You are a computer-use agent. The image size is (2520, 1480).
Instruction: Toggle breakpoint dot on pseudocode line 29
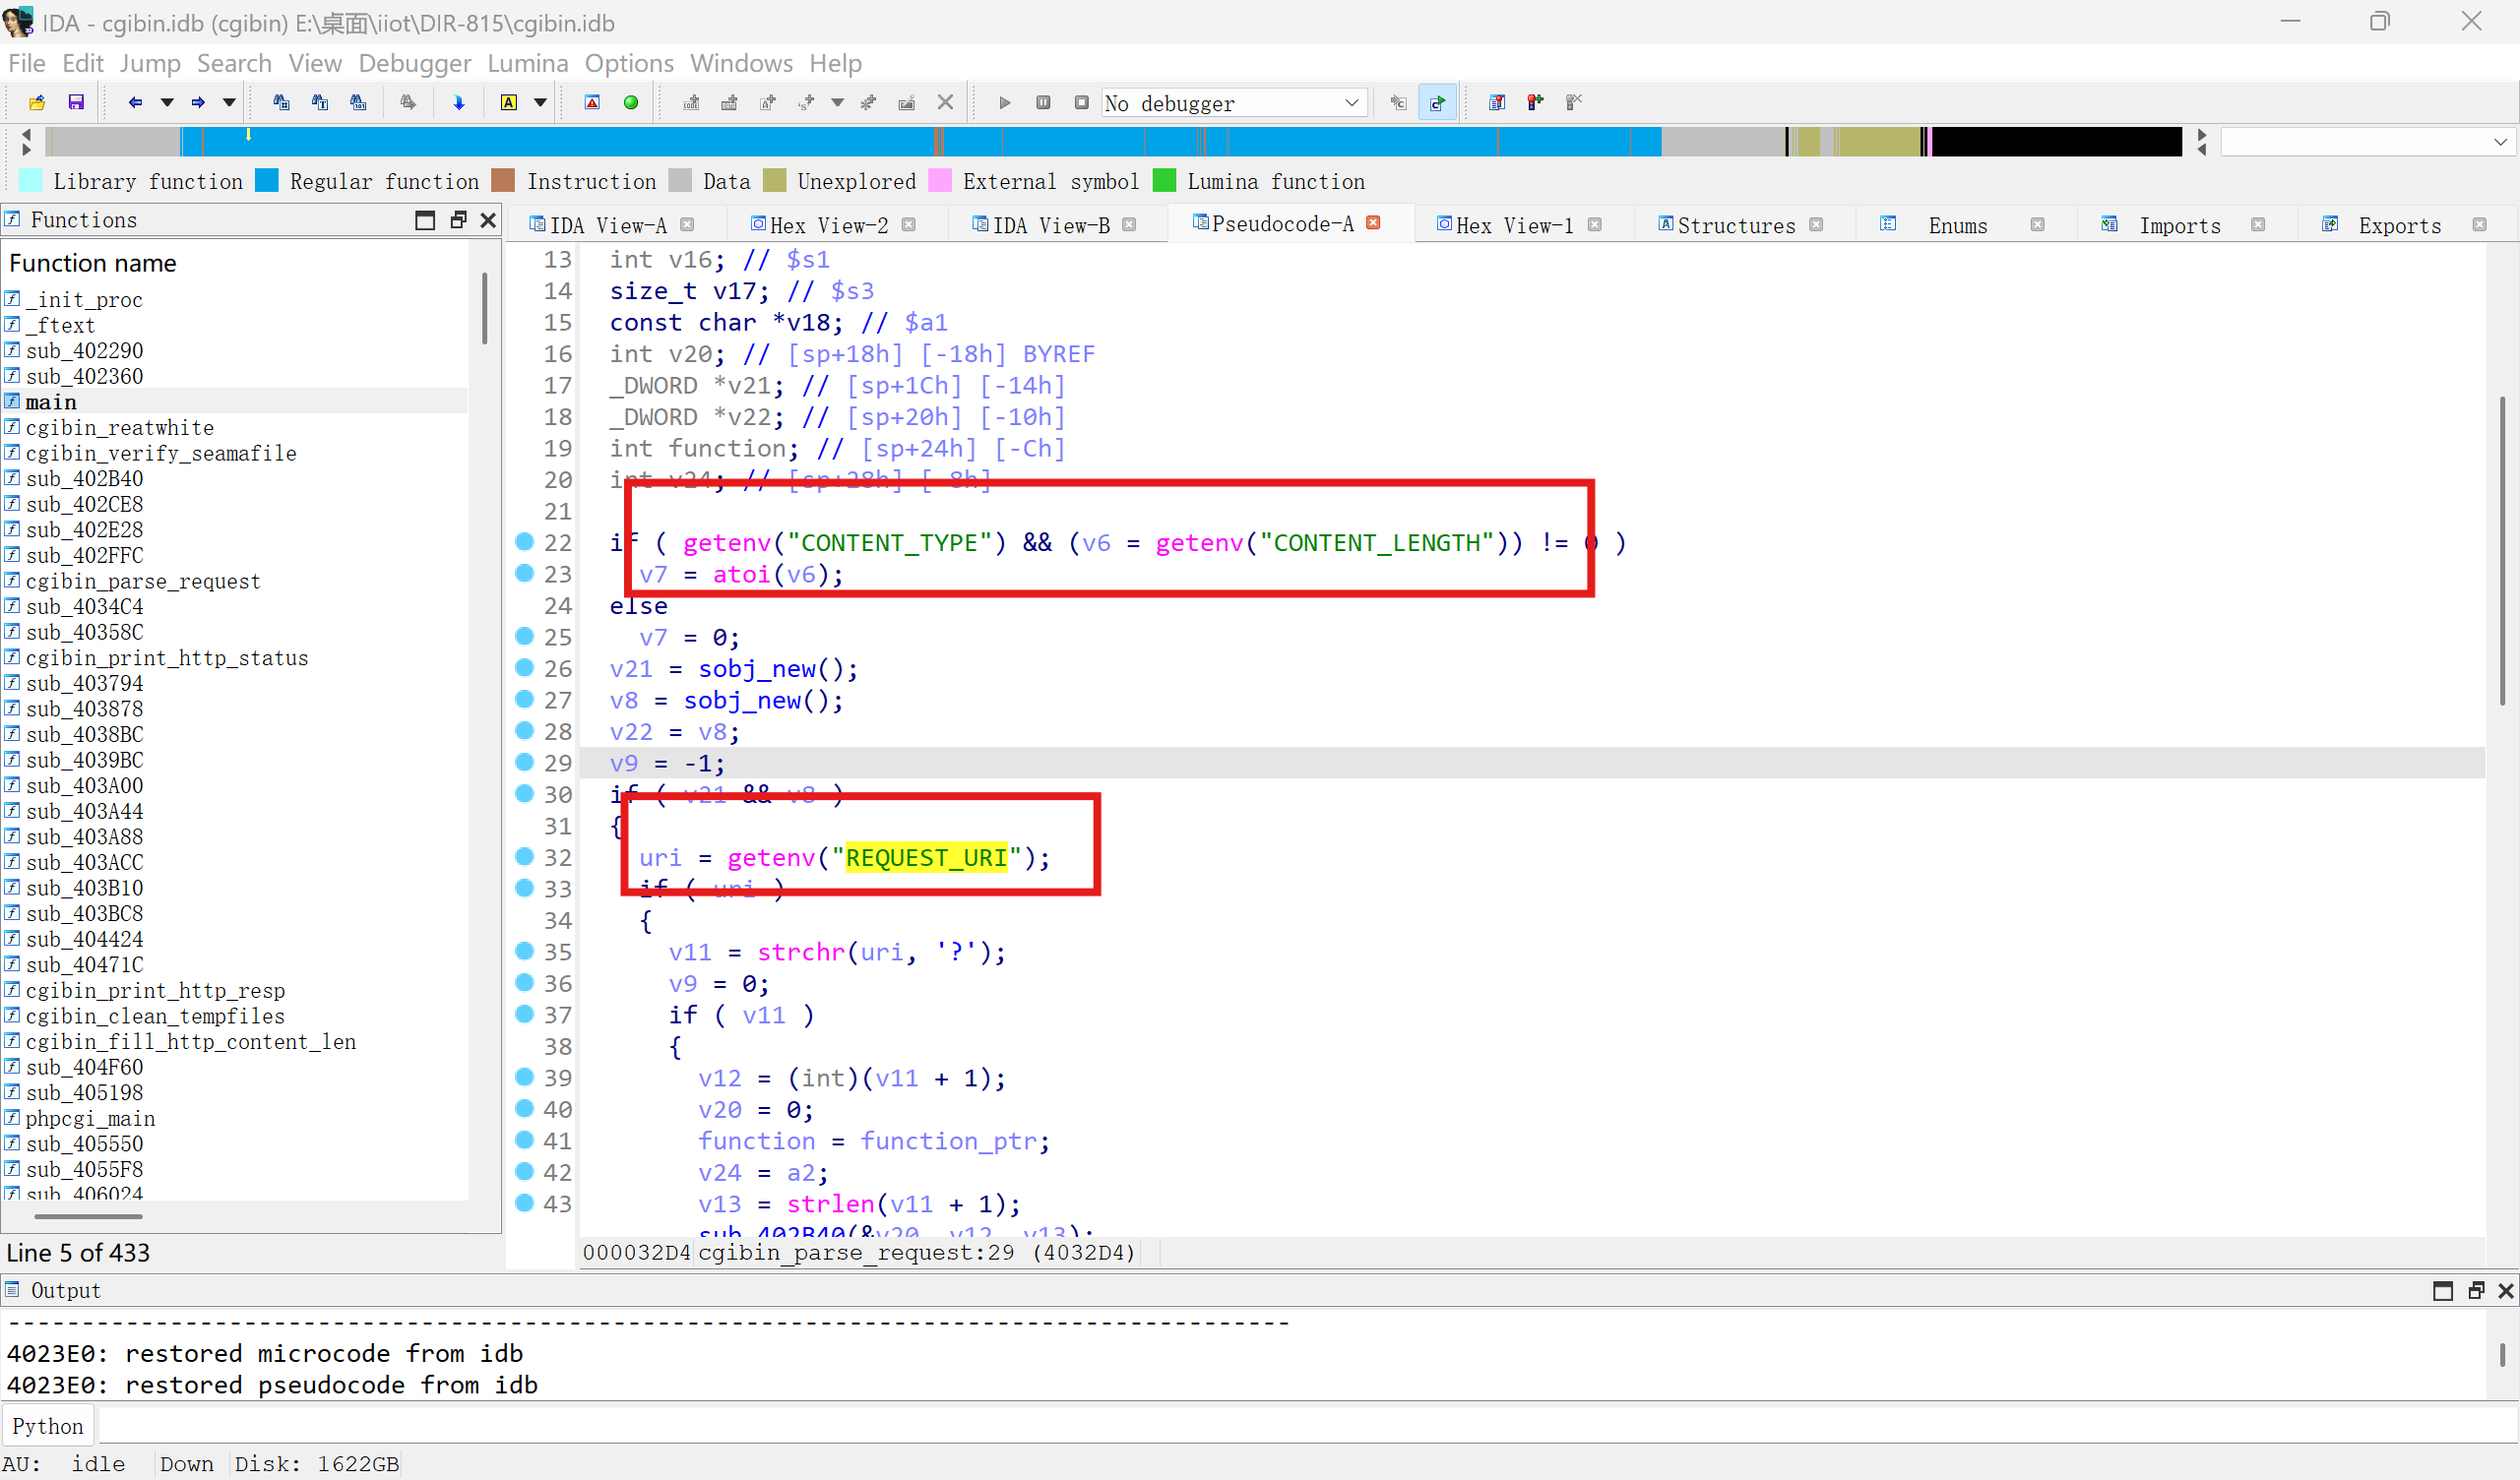pos(524,762)
